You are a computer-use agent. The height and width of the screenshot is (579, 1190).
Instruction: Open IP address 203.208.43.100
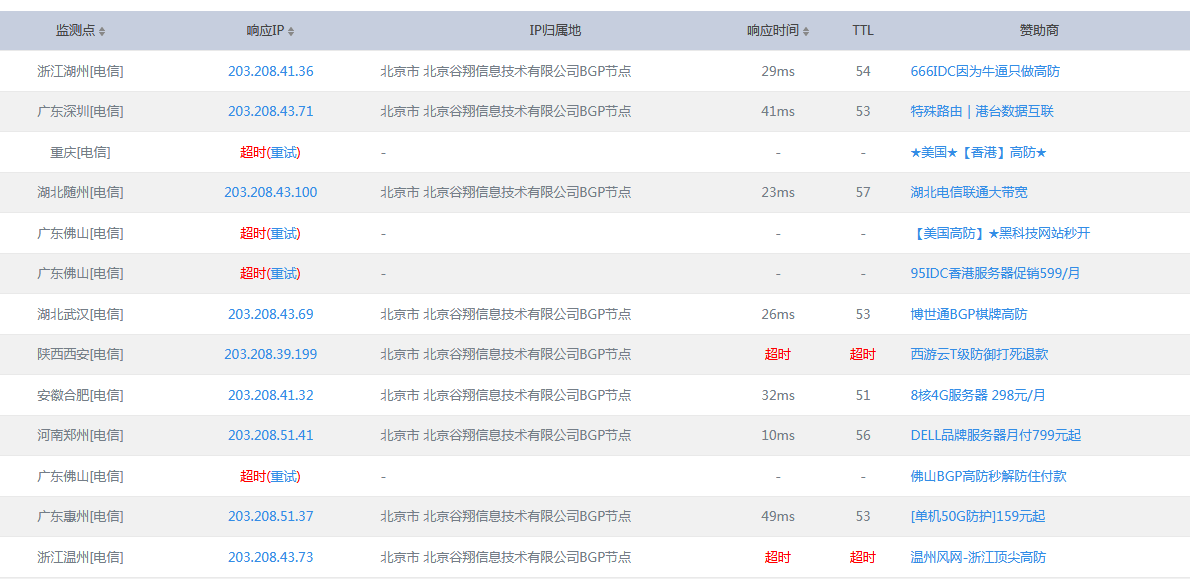pos(271,193)
